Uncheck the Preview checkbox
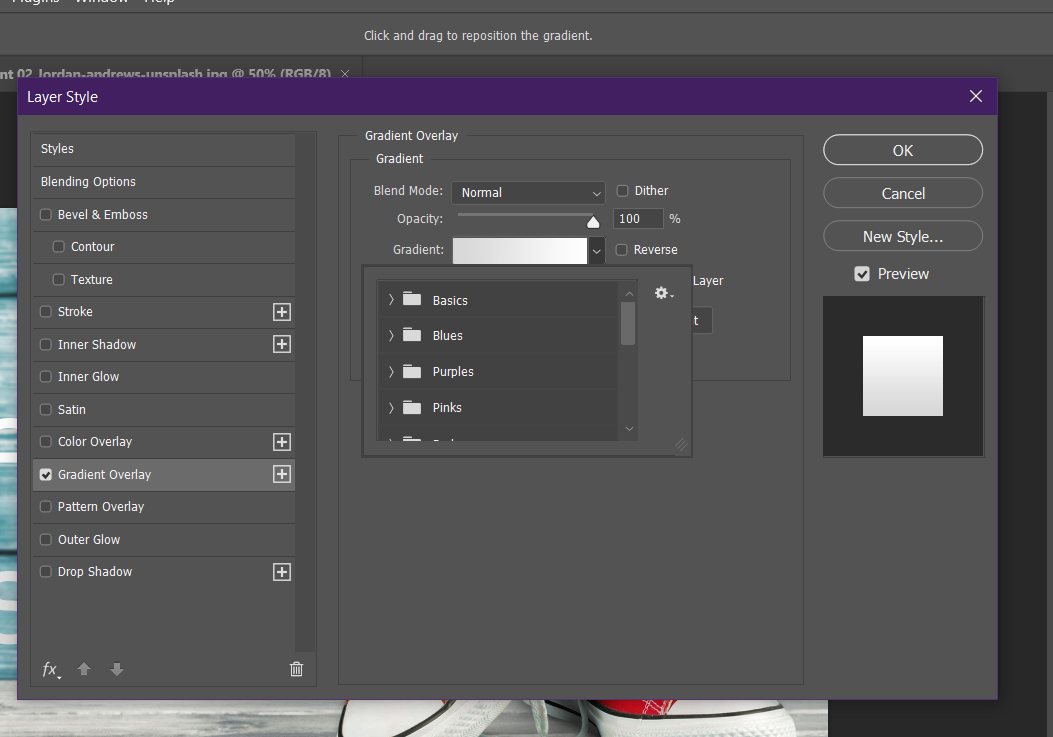This screenshot has height=737, width=1053. point(862,273)
